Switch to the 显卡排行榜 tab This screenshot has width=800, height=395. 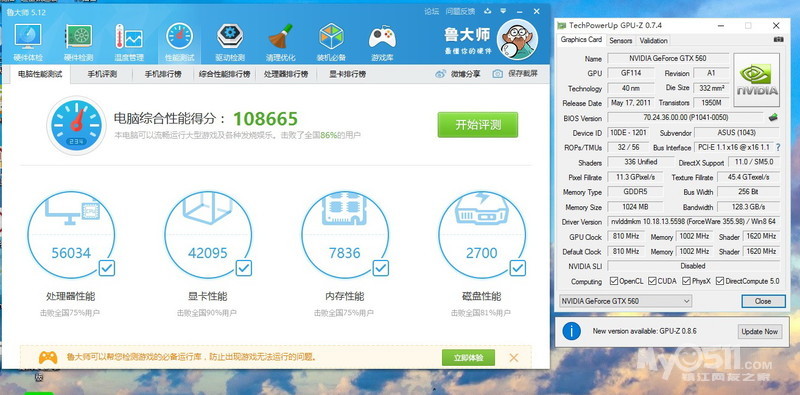[x=347, y=74]
